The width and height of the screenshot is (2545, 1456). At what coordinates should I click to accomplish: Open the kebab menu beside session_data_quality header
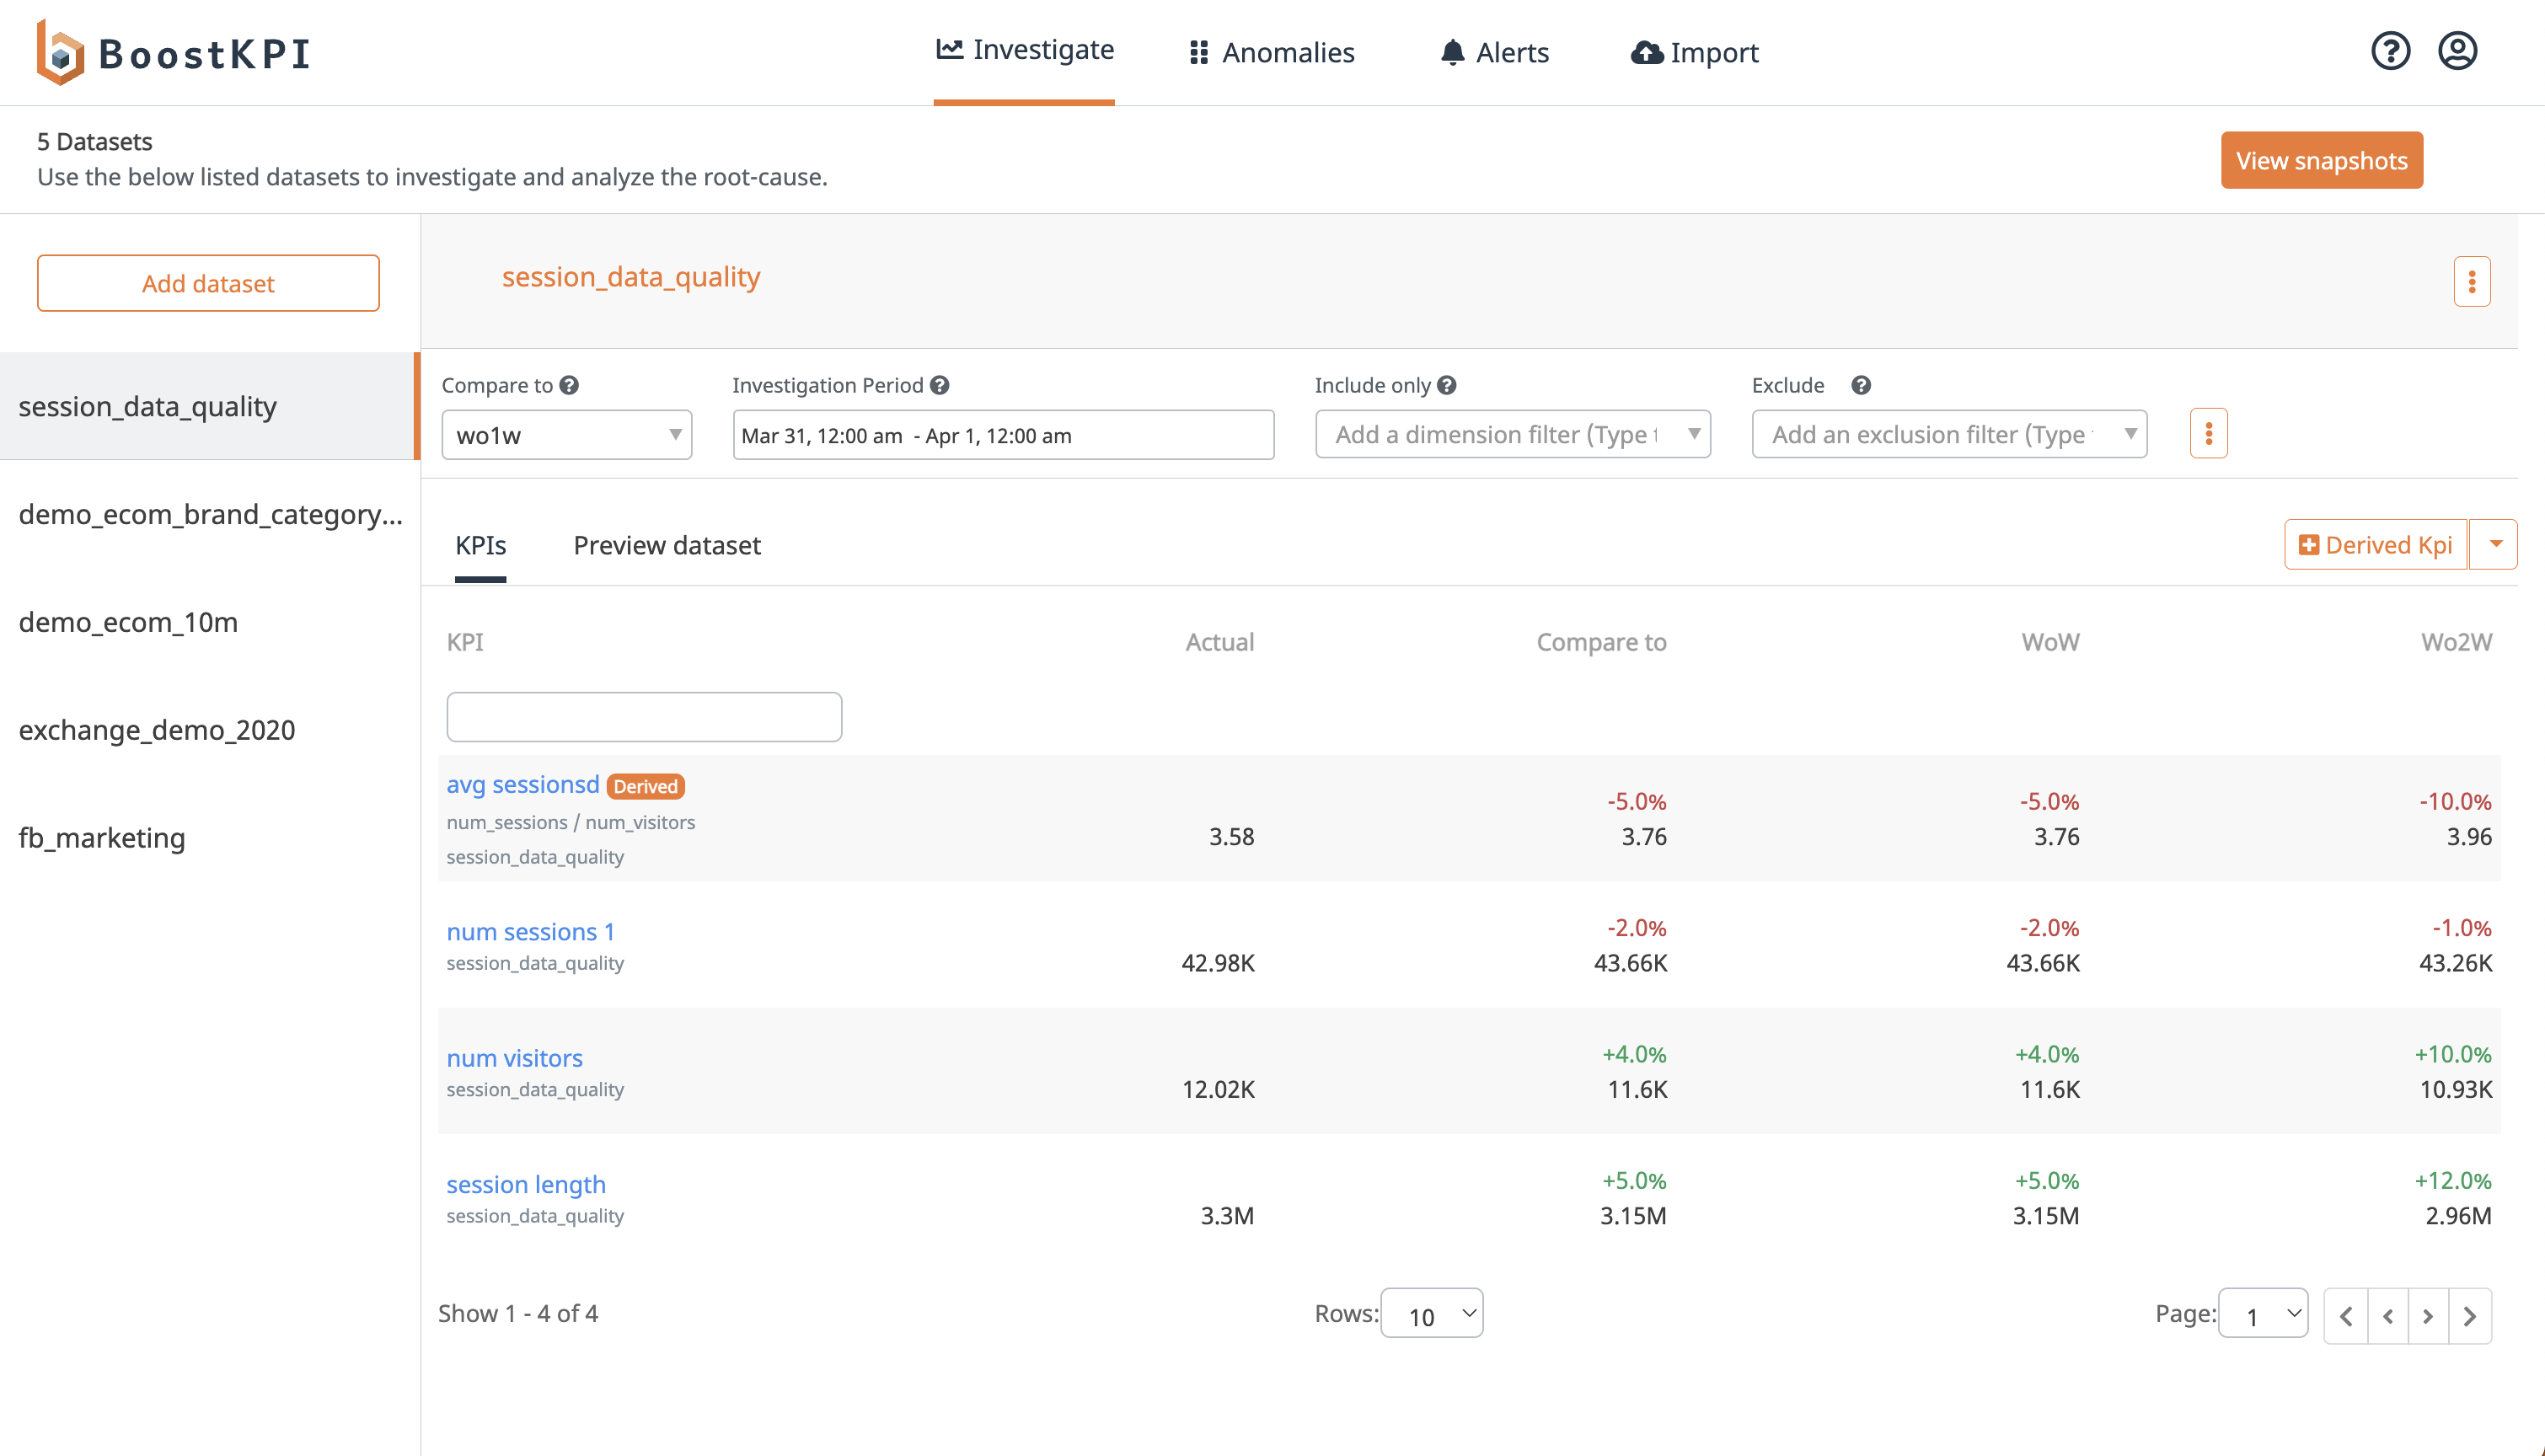click(2471, 281)
